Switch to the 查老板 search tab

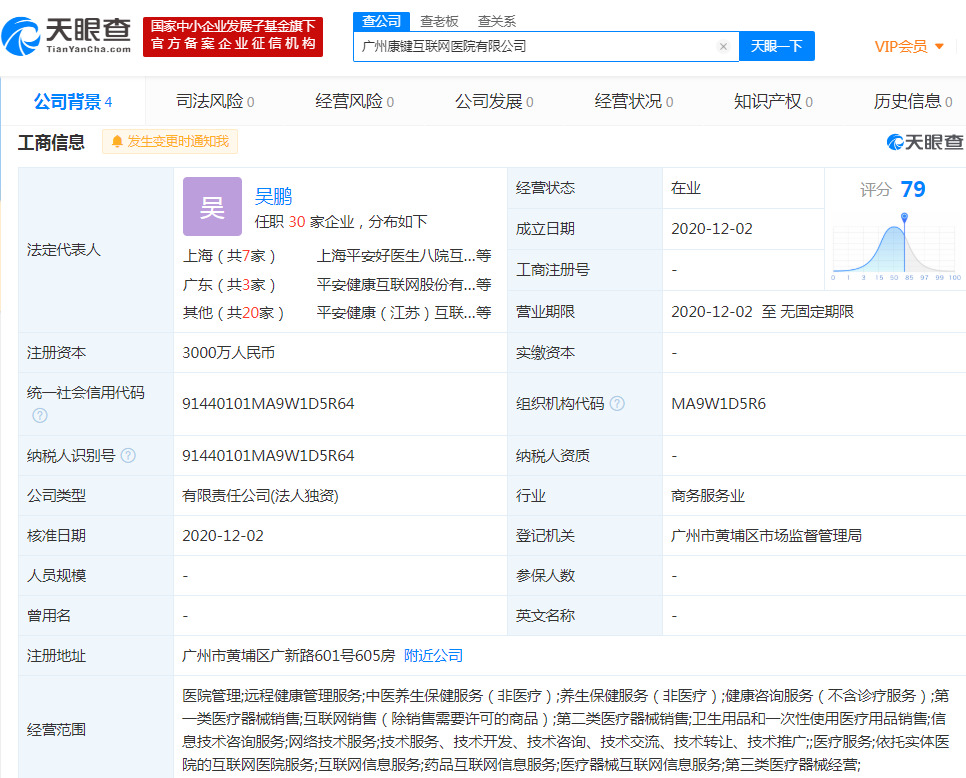(439, 22)
